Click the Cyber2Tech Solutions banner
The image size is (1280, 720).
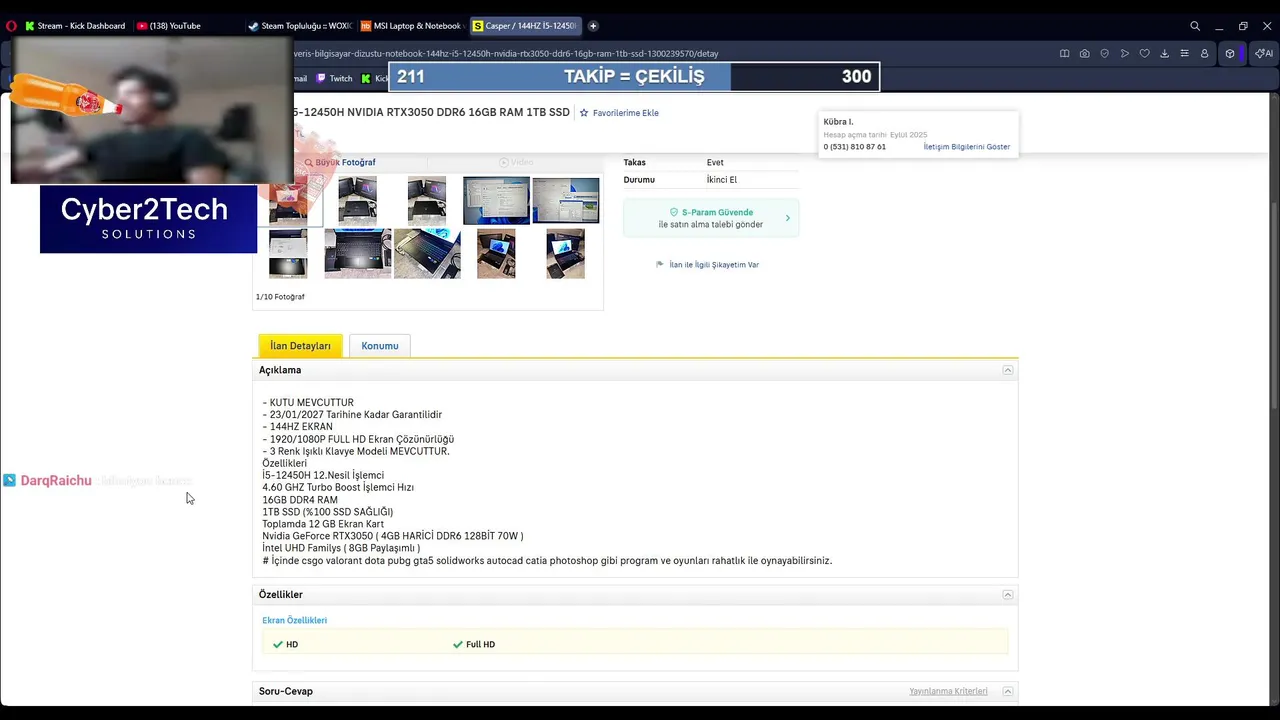[x=148, y=219]
